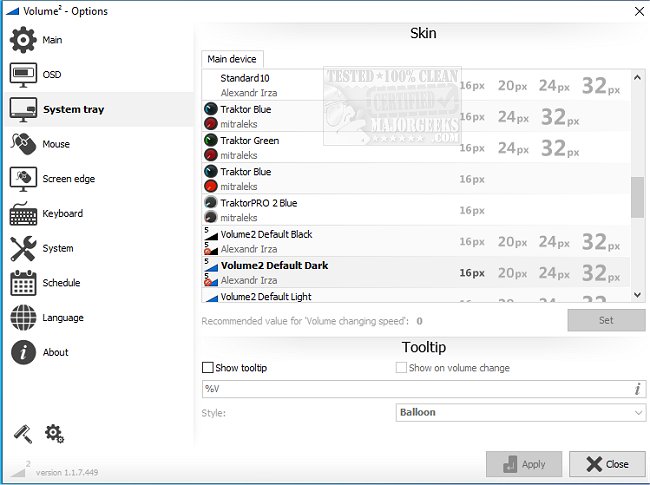Click the System wrench-and-screwdriver icon
This screenshot has height=485, width=650.
coord(23,248)
